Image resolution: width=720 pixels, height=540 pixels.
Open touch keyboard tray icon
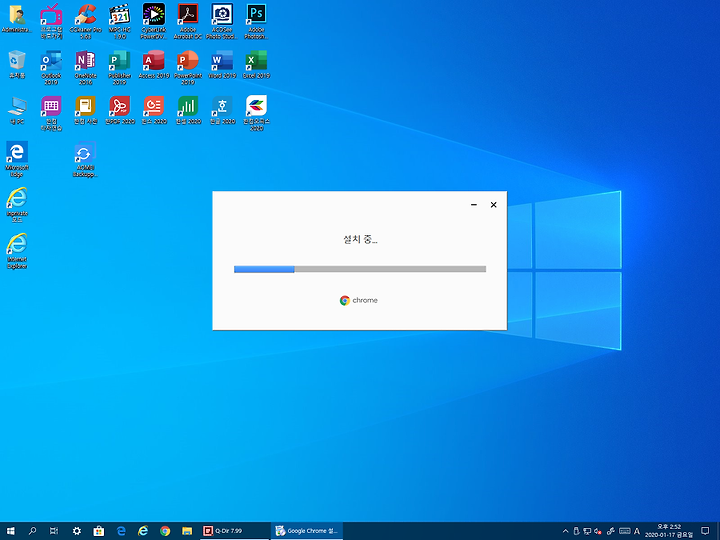point(624,531)
